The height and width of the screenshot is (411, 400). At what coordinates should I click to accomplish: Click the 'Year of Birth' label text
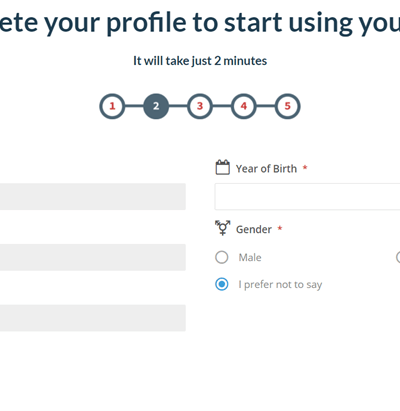pyautogui.click(x=266, y=169)
